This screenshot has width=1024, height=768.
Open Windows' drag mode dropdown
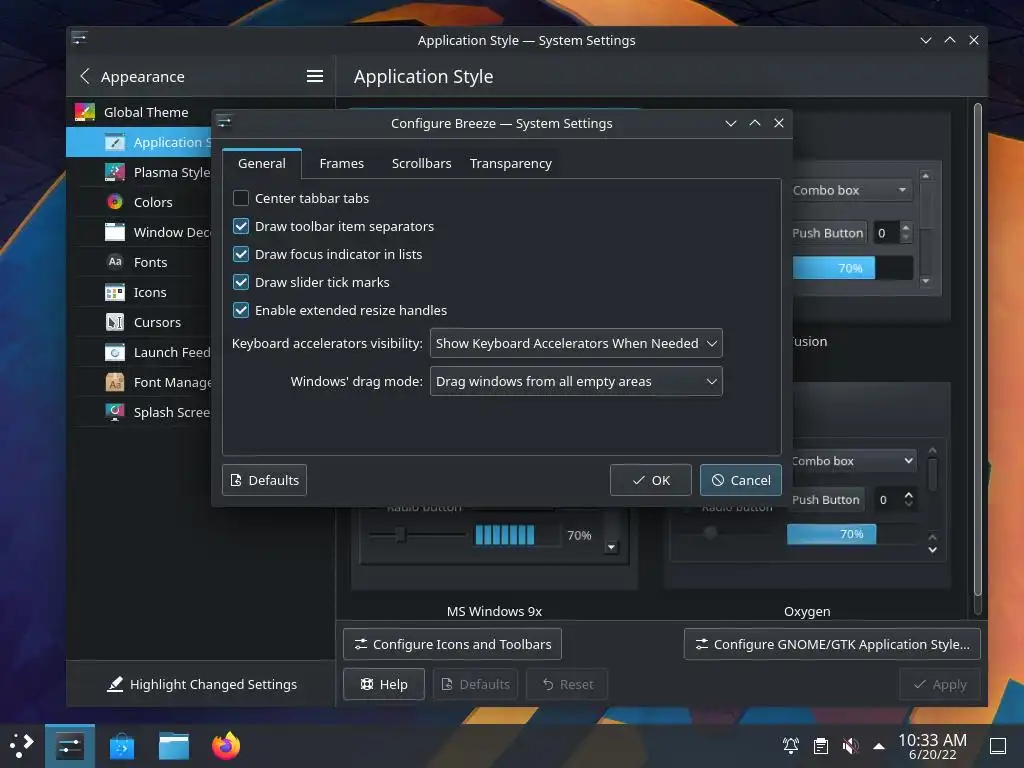576,381
